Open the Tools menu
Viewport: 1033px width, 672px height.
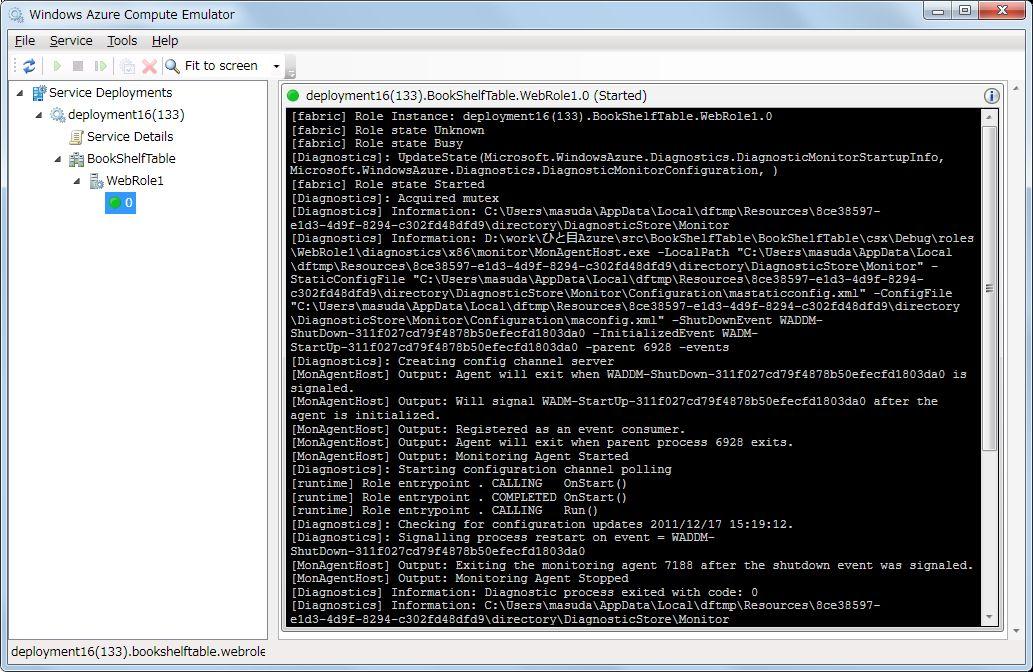(122, 41)
